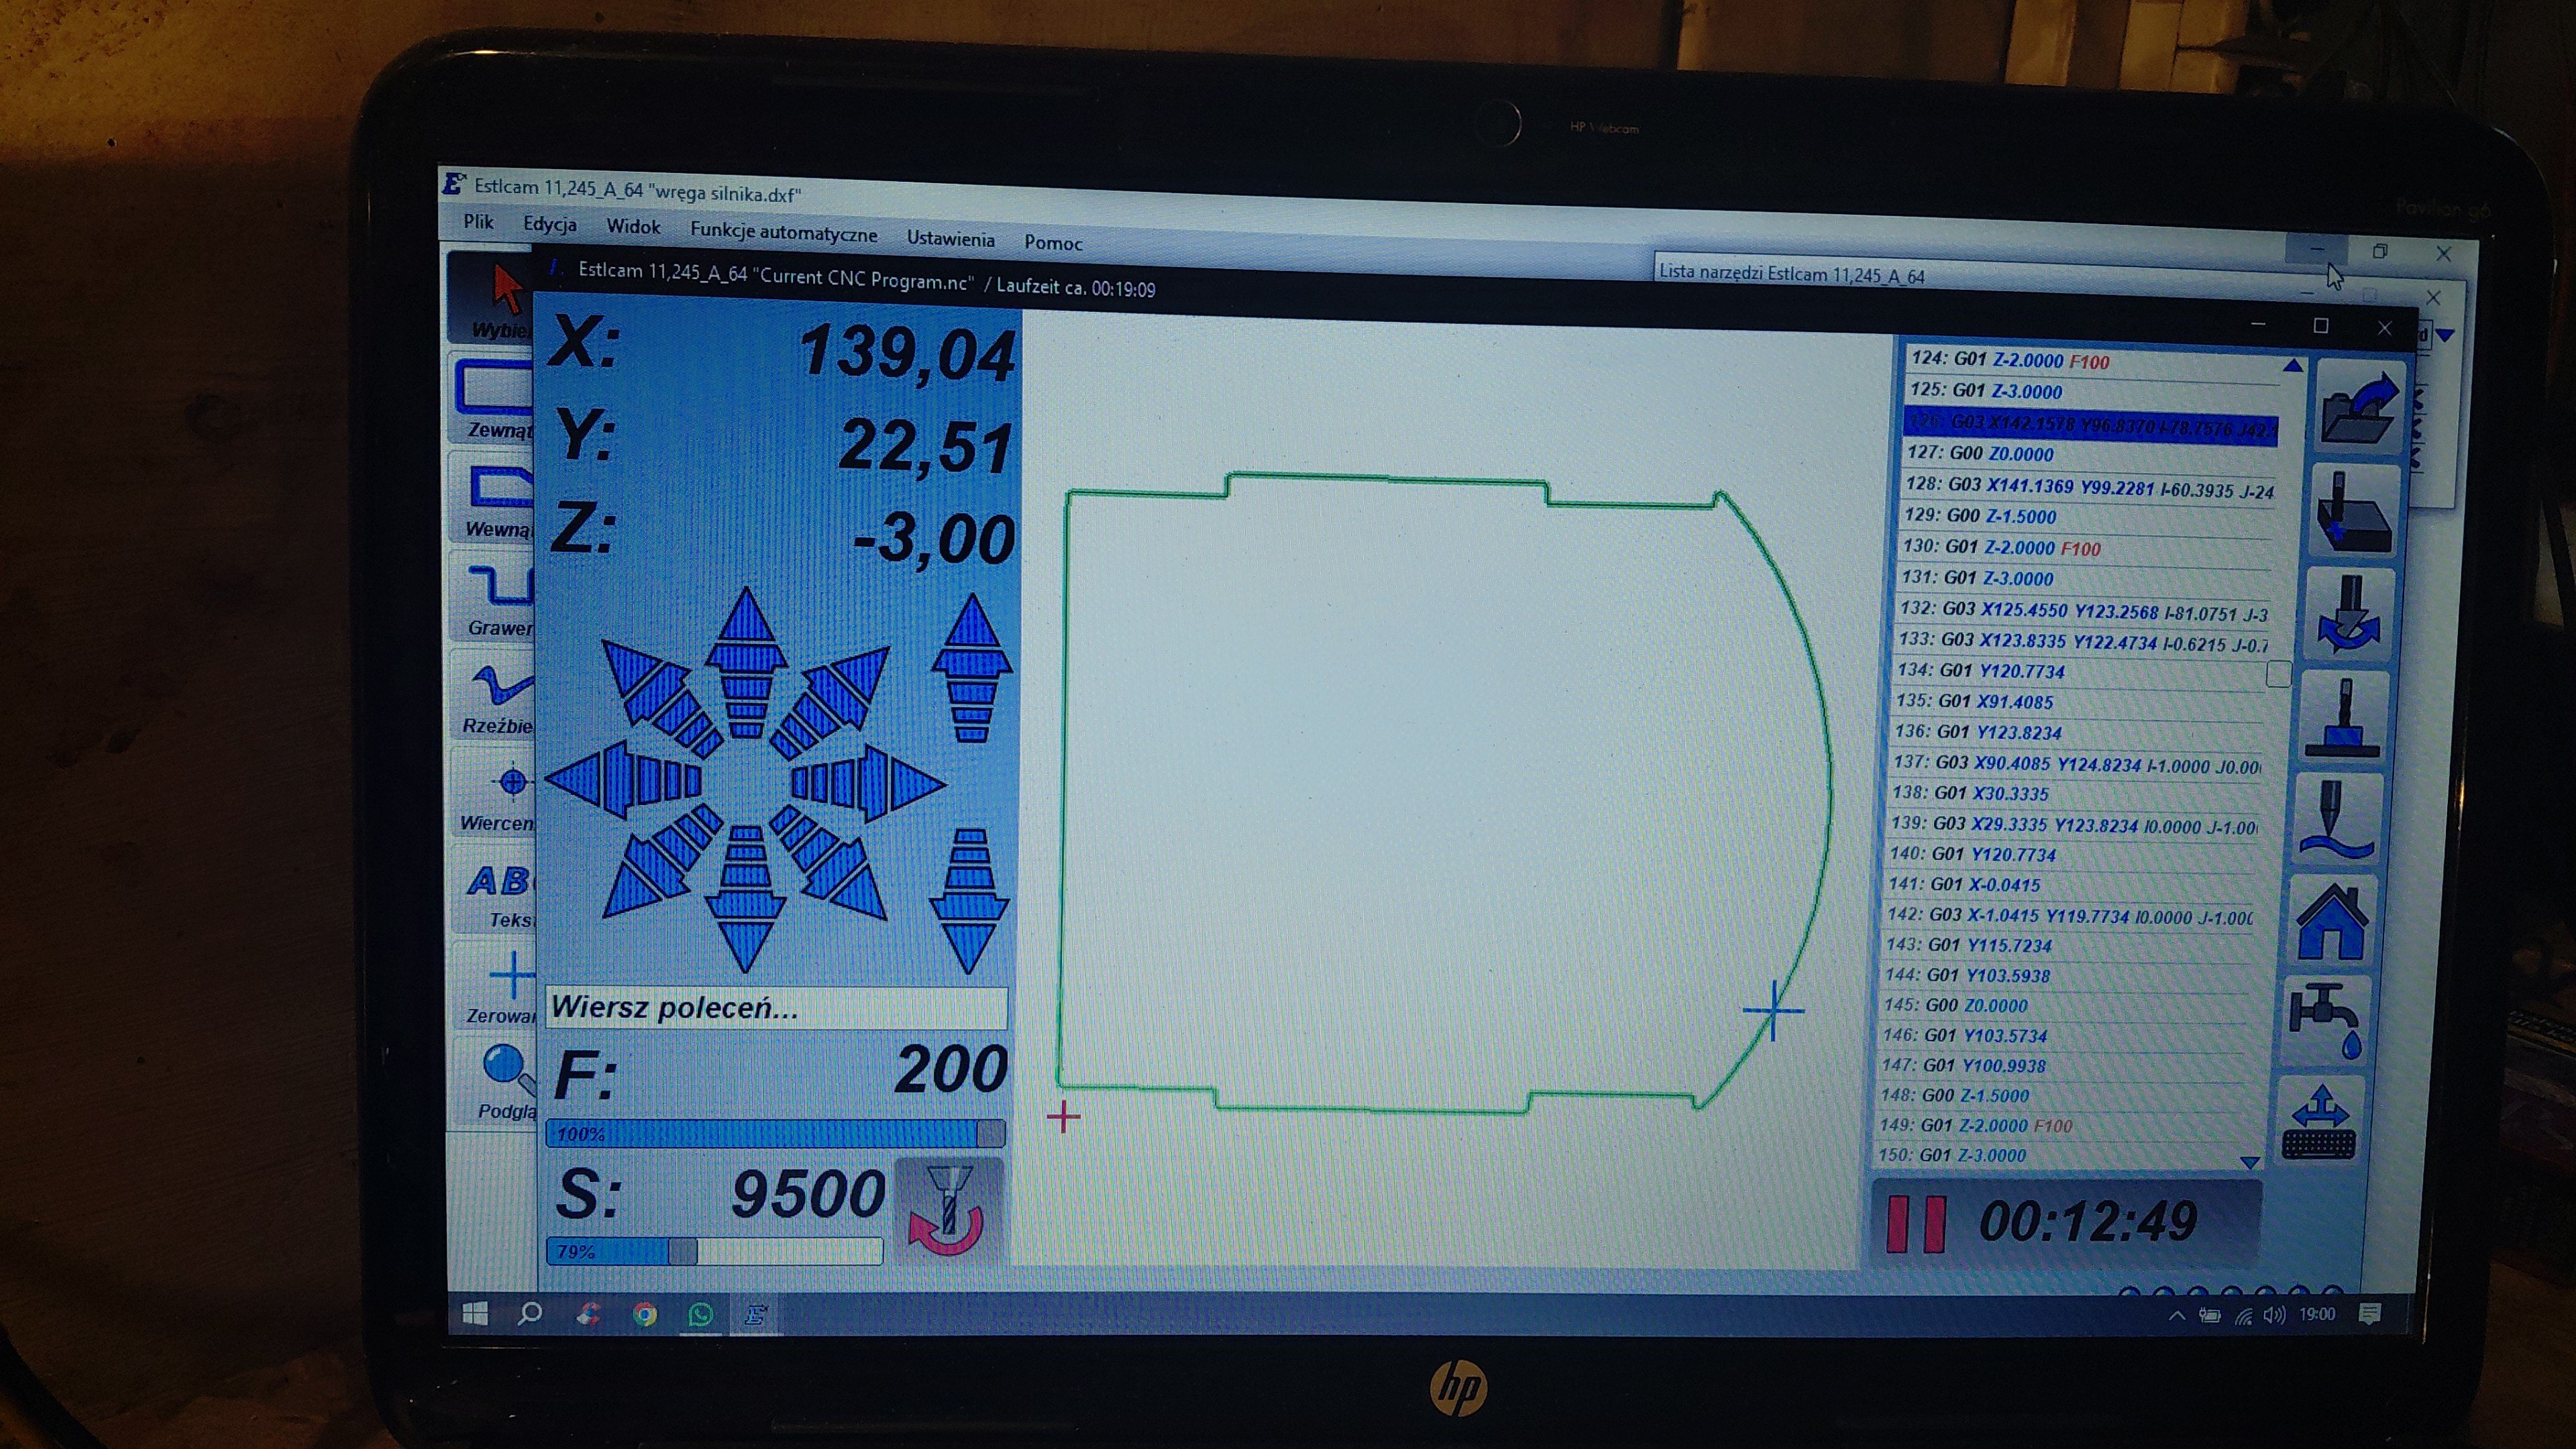
Task: Adjust the feed rate override slider
Action: (x=989, y=1133)
